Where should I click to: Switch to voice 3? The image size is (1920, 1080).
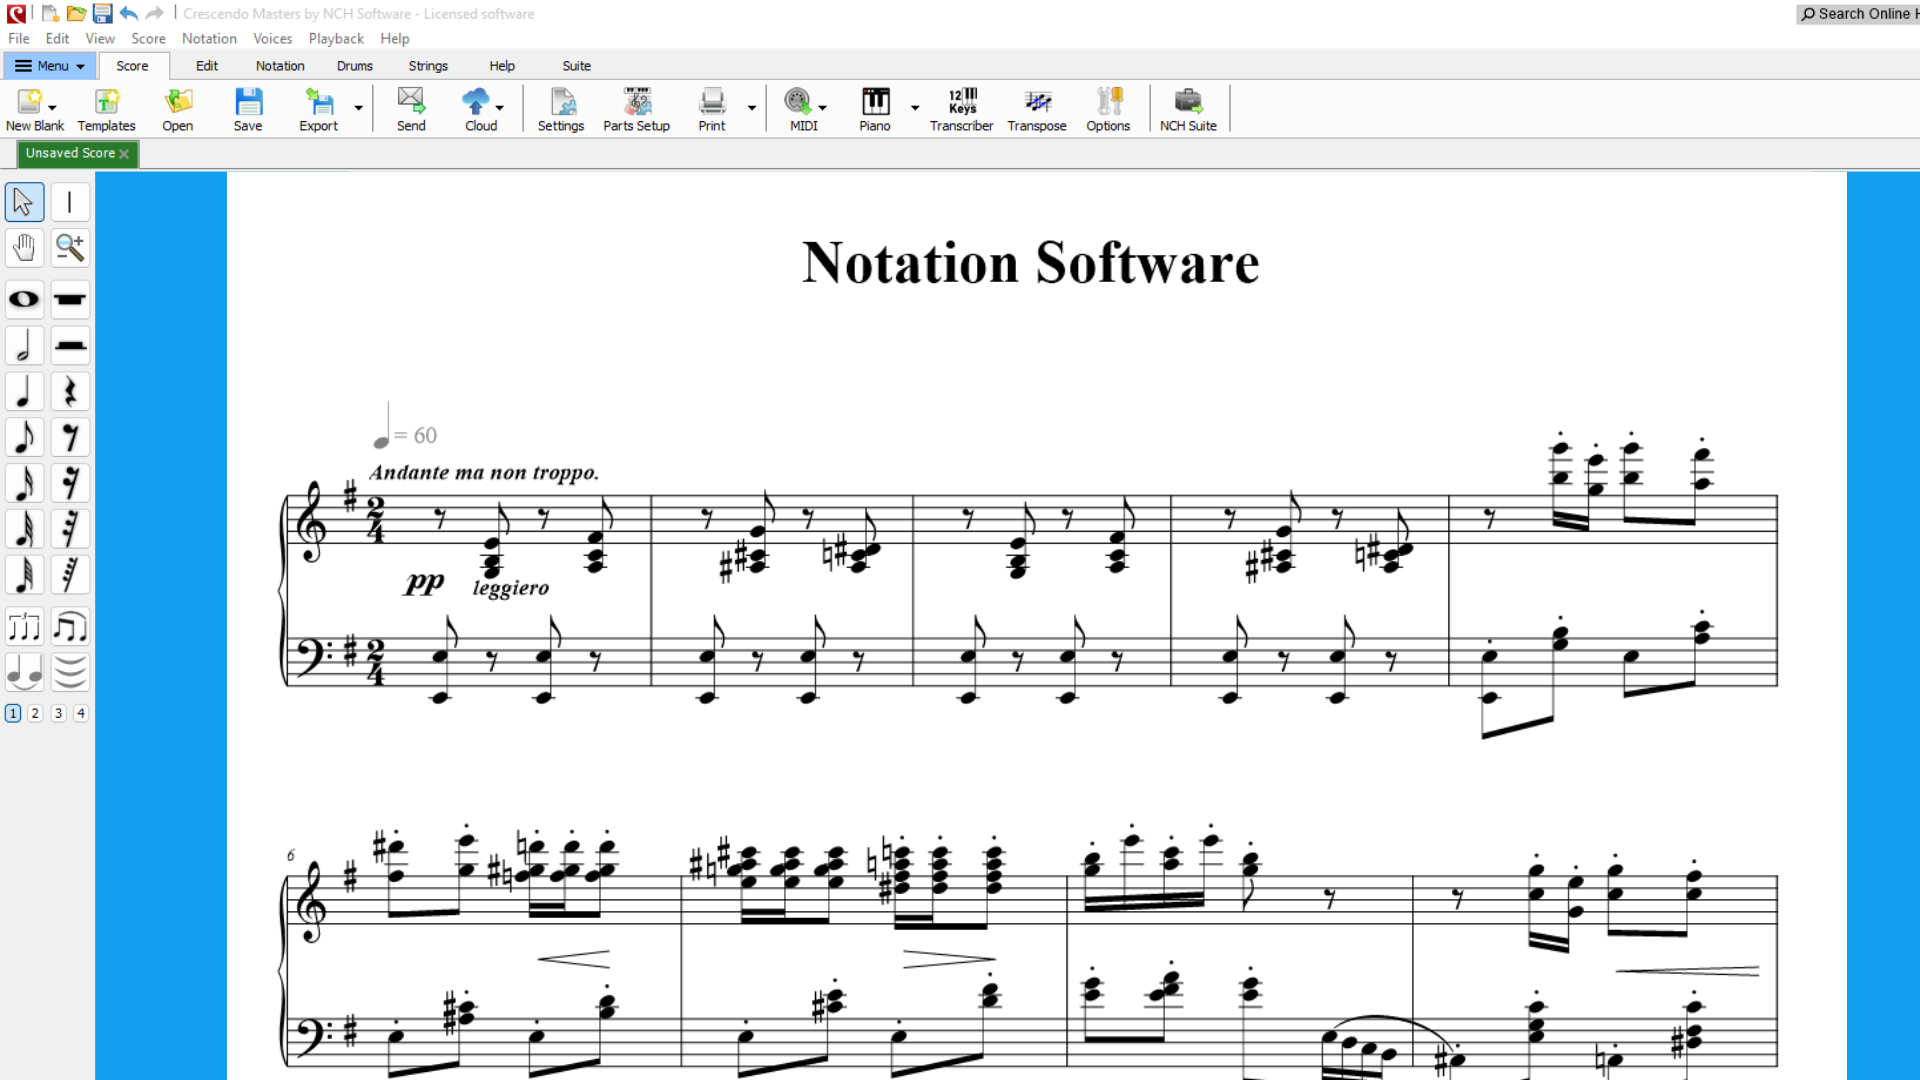(58, 713)
